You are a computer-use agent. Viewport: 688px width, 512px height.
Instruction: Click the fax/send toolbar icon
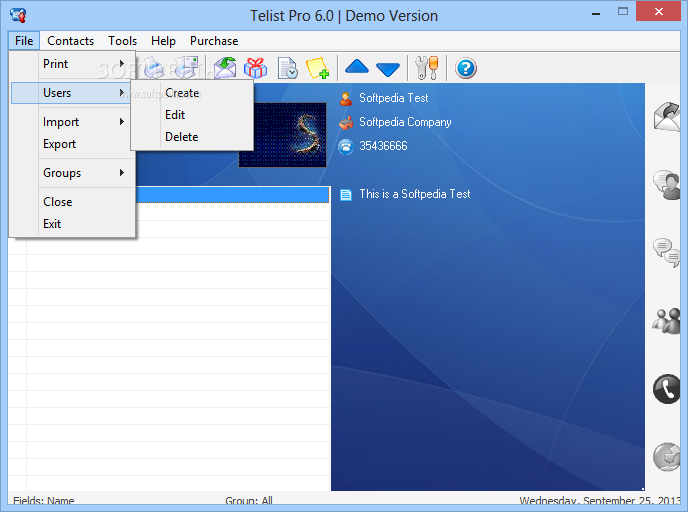point(187,67)
